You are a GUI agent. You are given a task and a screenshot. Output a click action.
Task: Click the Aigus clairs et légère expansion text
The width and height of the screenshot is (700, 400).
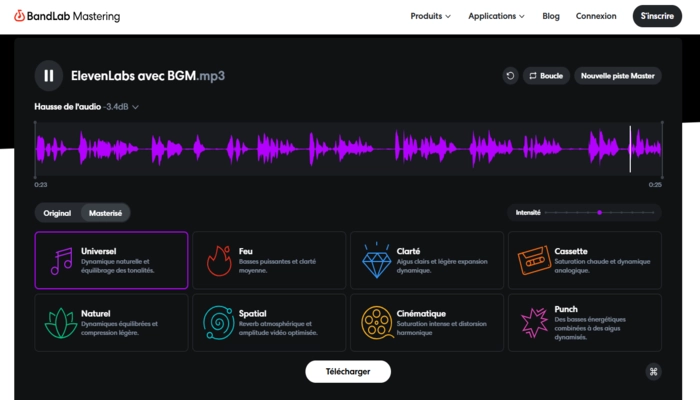click(x=442, y=266)
